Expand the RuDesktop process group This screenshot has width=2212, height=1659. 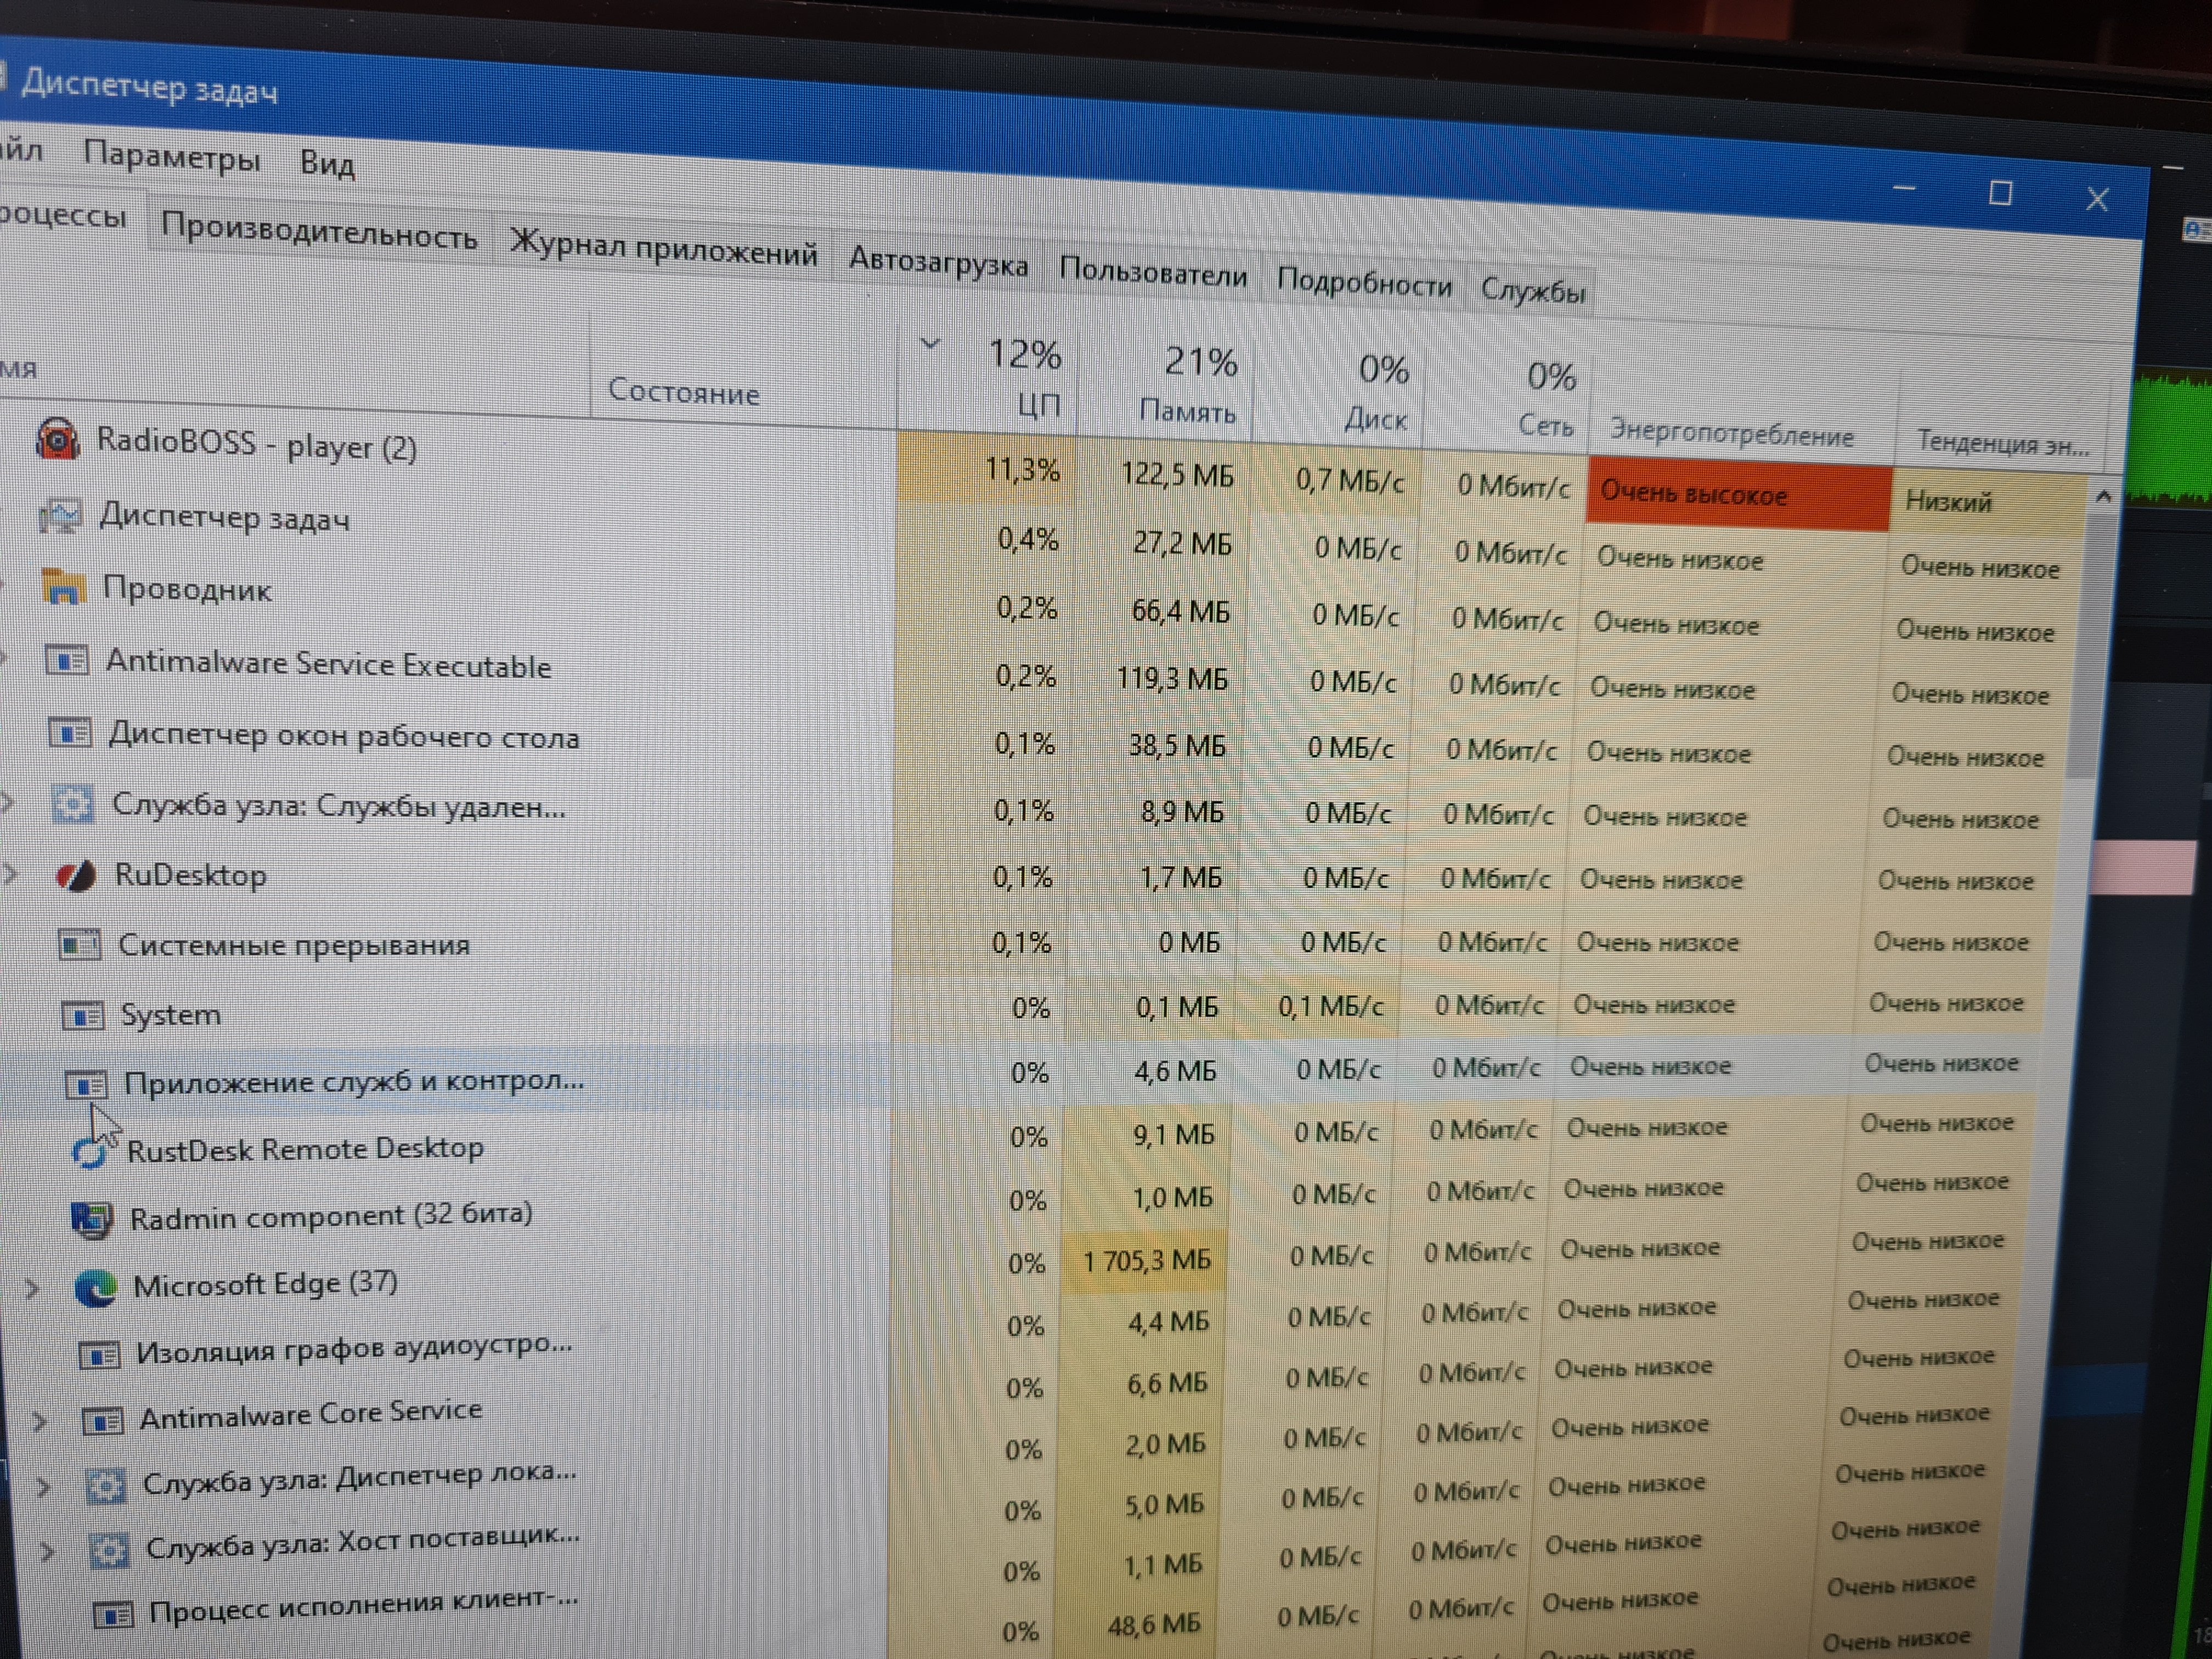[x=11, y=874]
